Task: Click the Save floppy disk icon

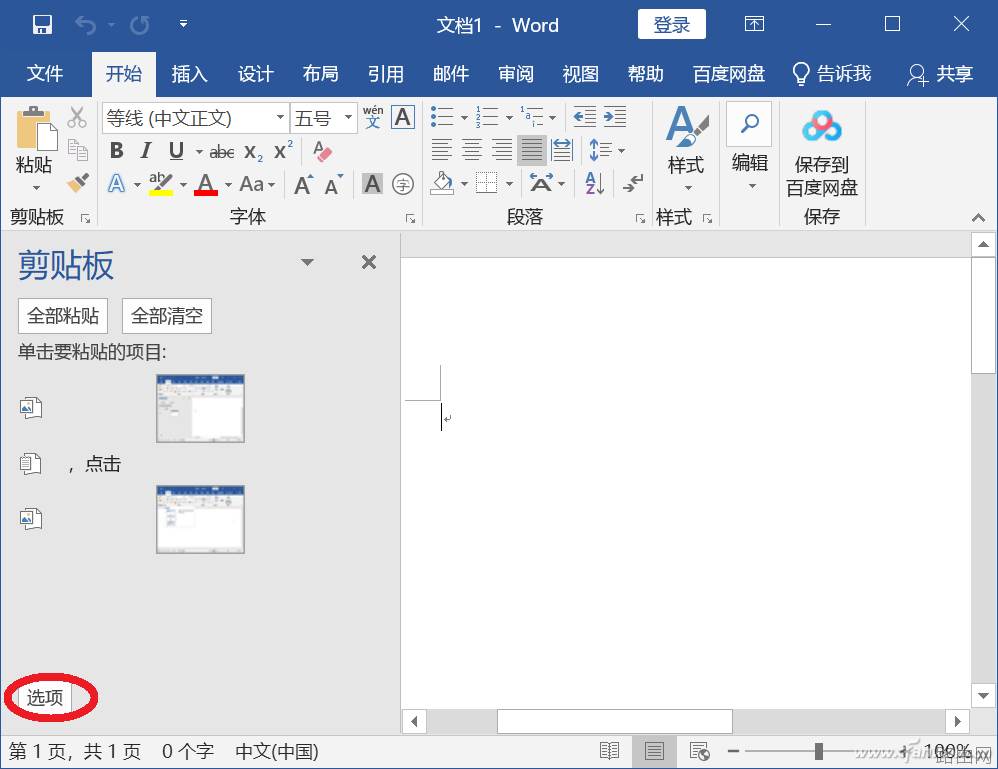Action: click(x=42, y=25)
